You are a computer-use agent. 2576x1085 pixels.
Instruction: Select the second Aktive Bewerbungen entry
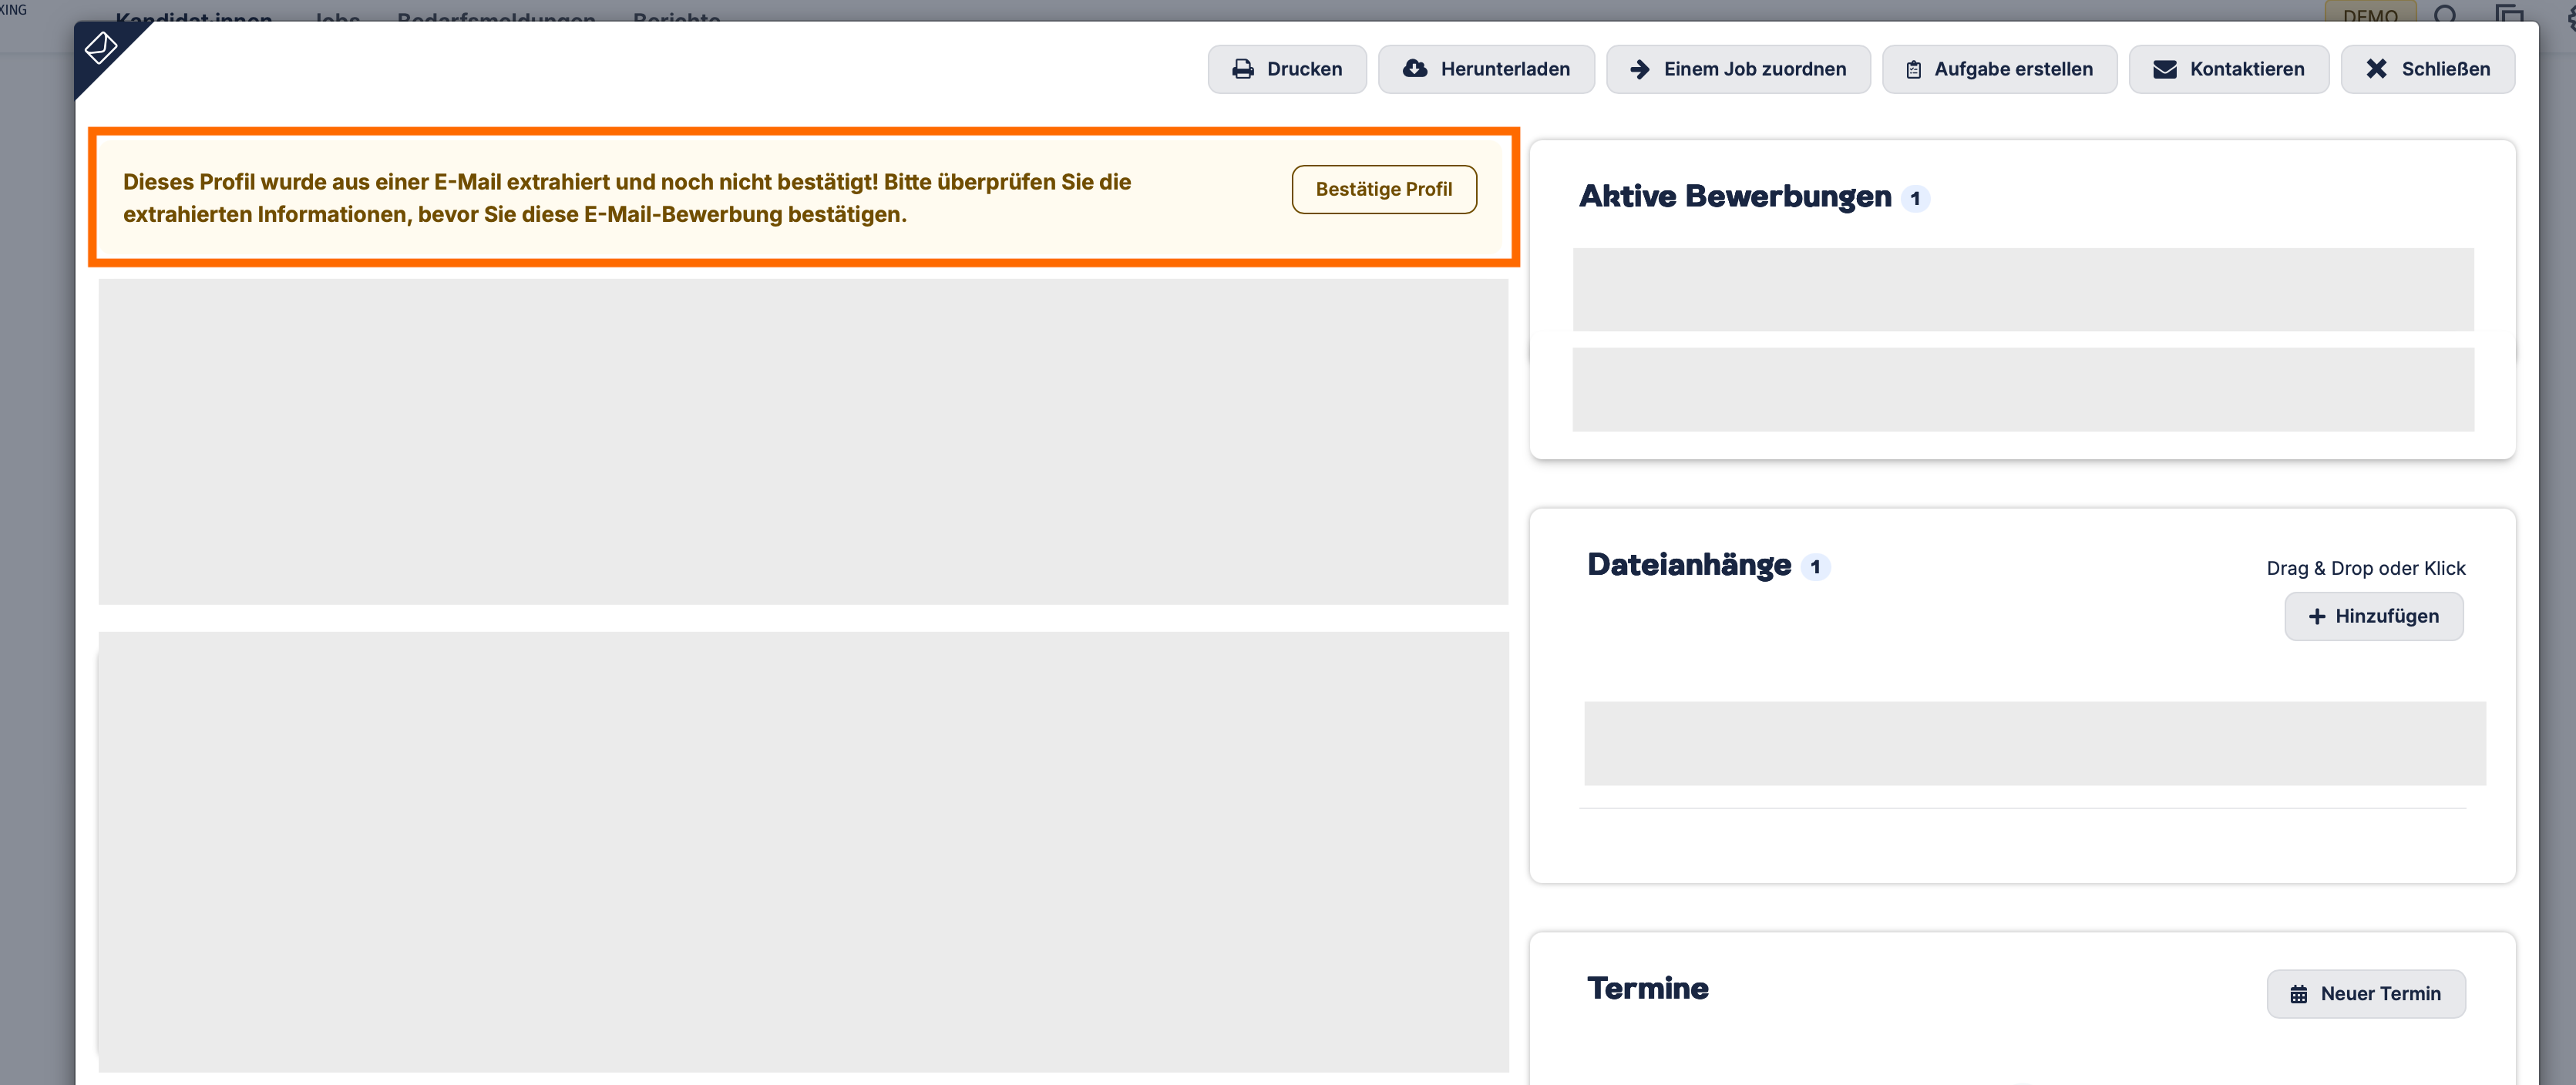click(2022, 390)
